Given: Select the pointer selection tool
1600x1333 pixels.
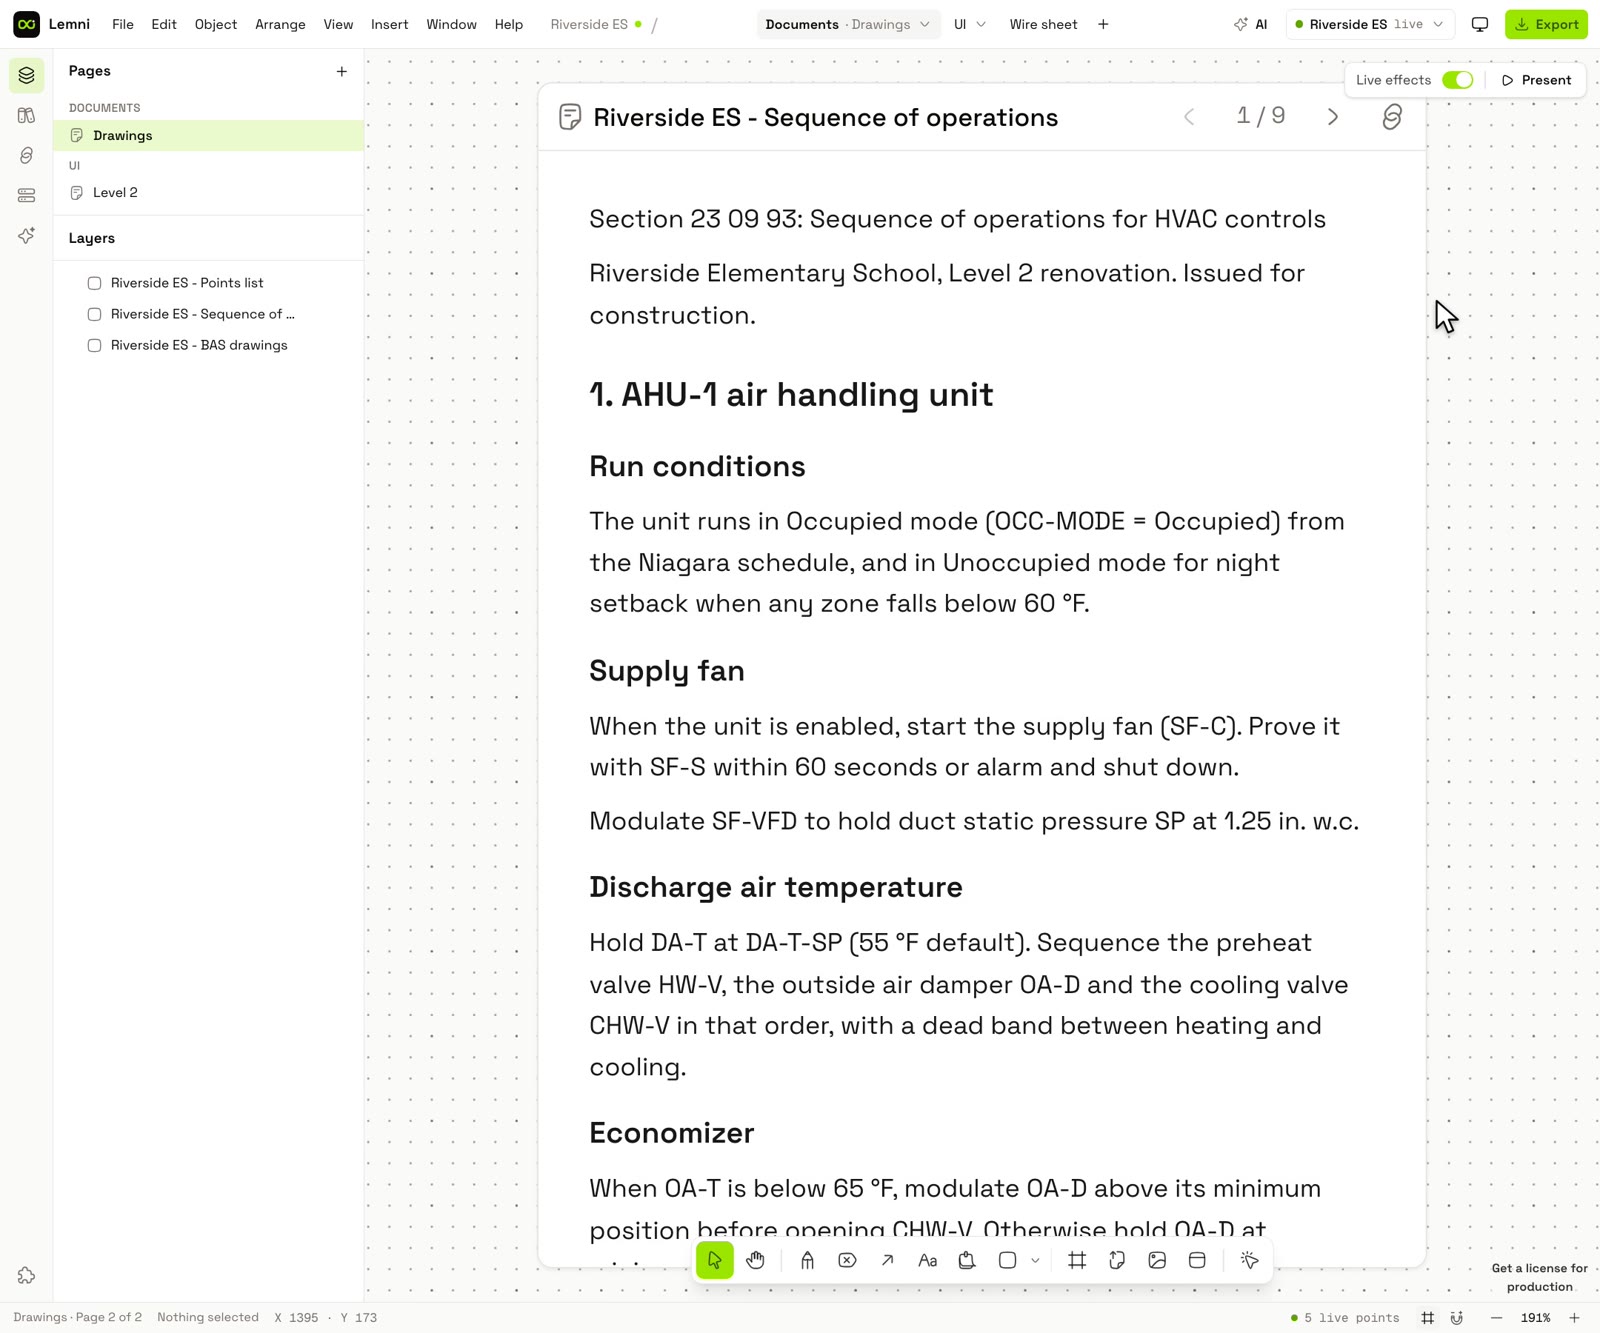Looking at the screenshot, I should coord(714,1260).
